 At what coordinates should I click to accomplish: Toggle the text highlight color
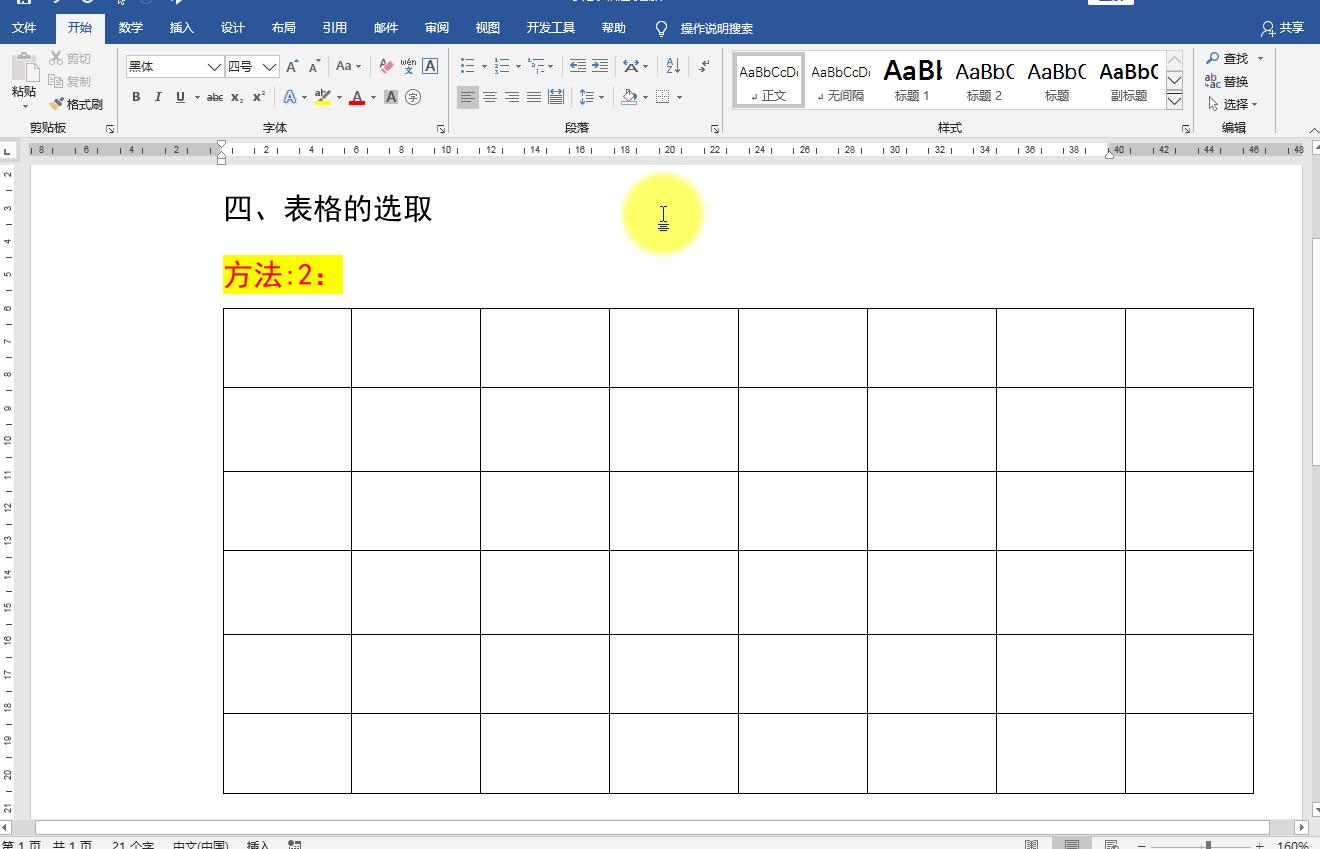click(322, 97)
